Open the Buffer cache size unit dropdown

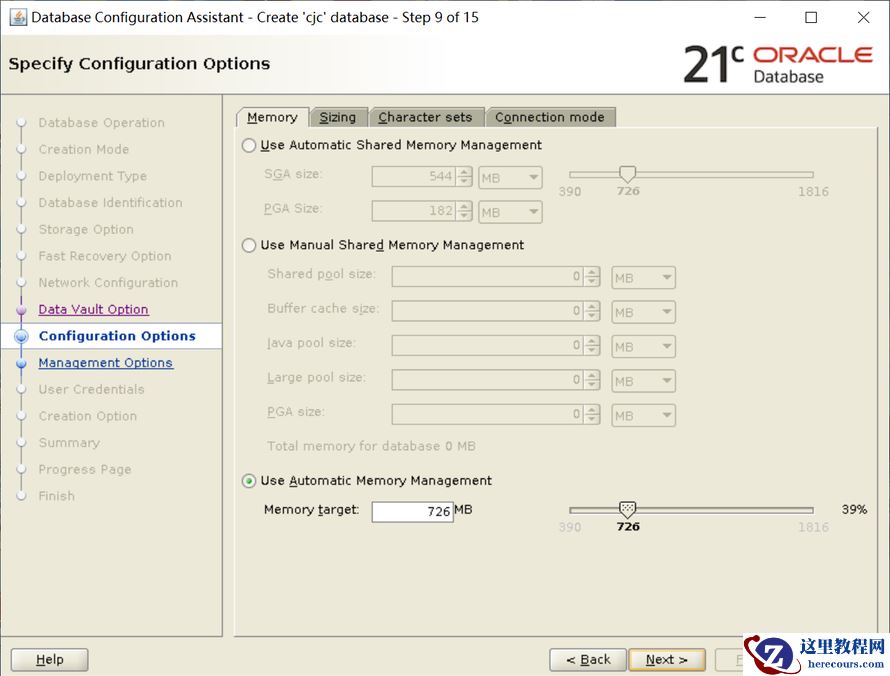click(x=644, y=312)
